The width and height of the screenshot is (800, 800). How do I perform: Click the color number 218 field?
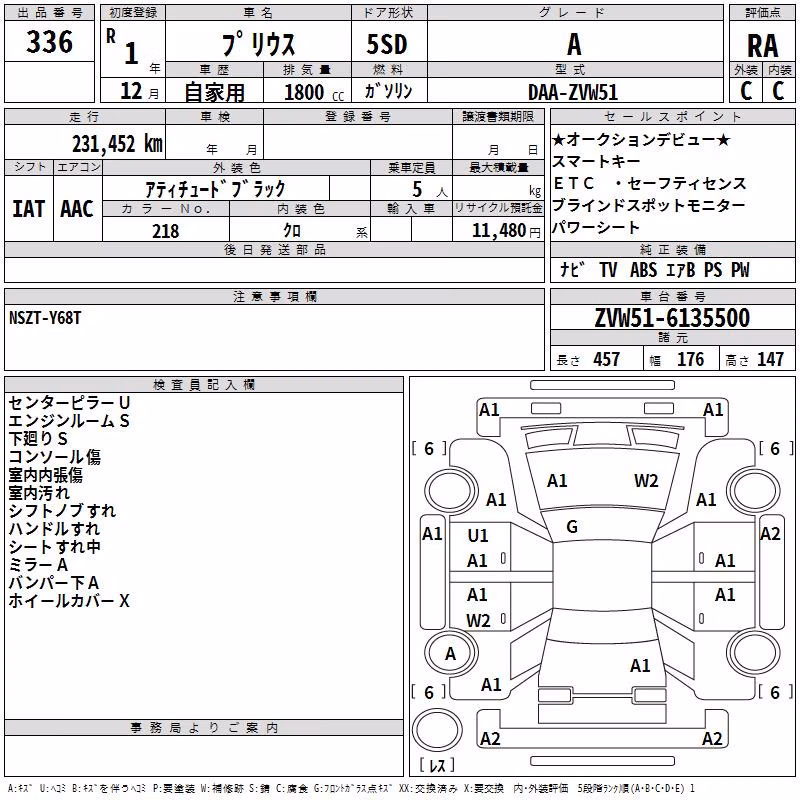(x=166, y=231)
